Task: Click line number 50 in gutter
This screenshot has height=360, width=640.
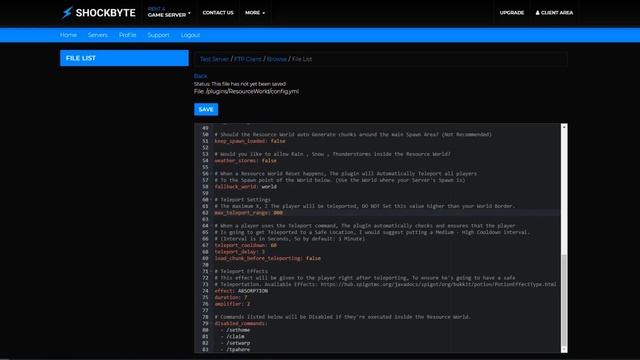Action: (205, 134)
